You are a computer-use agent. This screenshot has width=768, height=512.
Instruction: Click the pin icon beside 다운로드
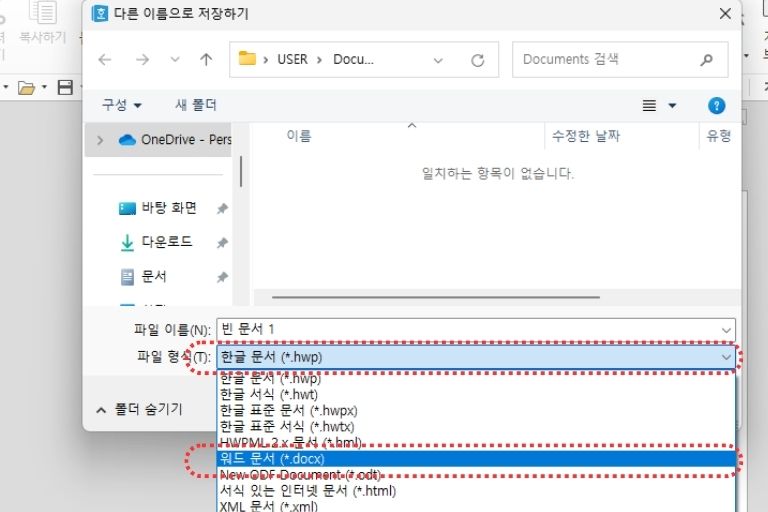pyautogui.click(x=222, y=243)
